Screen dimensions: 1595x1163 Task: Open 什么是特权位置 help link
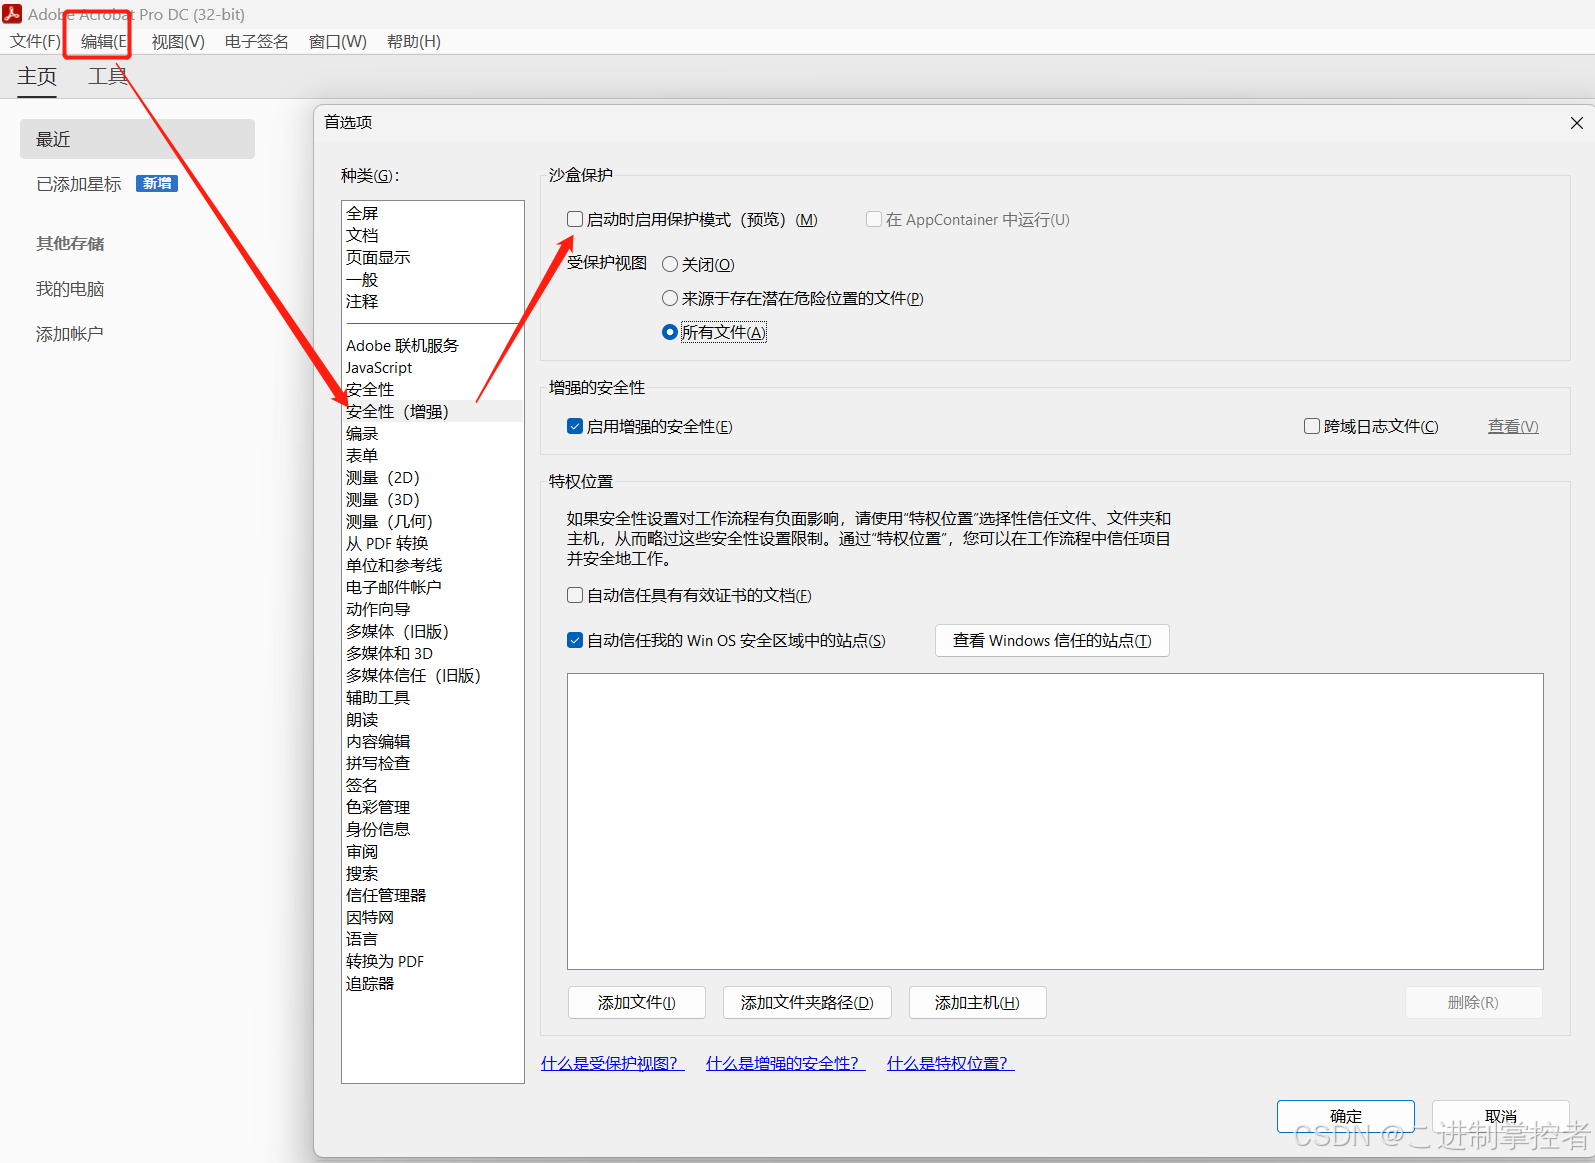pyautogui.click(x=950, y=1063)
